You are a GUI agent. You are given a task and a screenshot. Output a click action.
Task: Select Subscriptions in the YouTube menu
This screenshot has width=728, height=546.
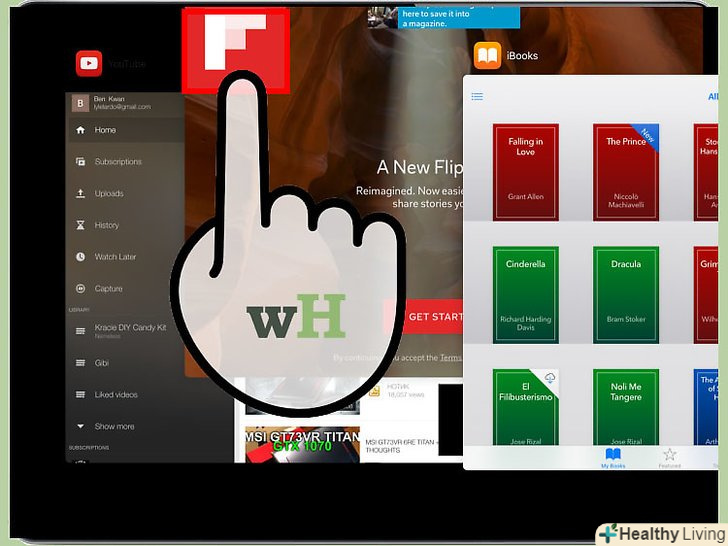click(118, 162)
